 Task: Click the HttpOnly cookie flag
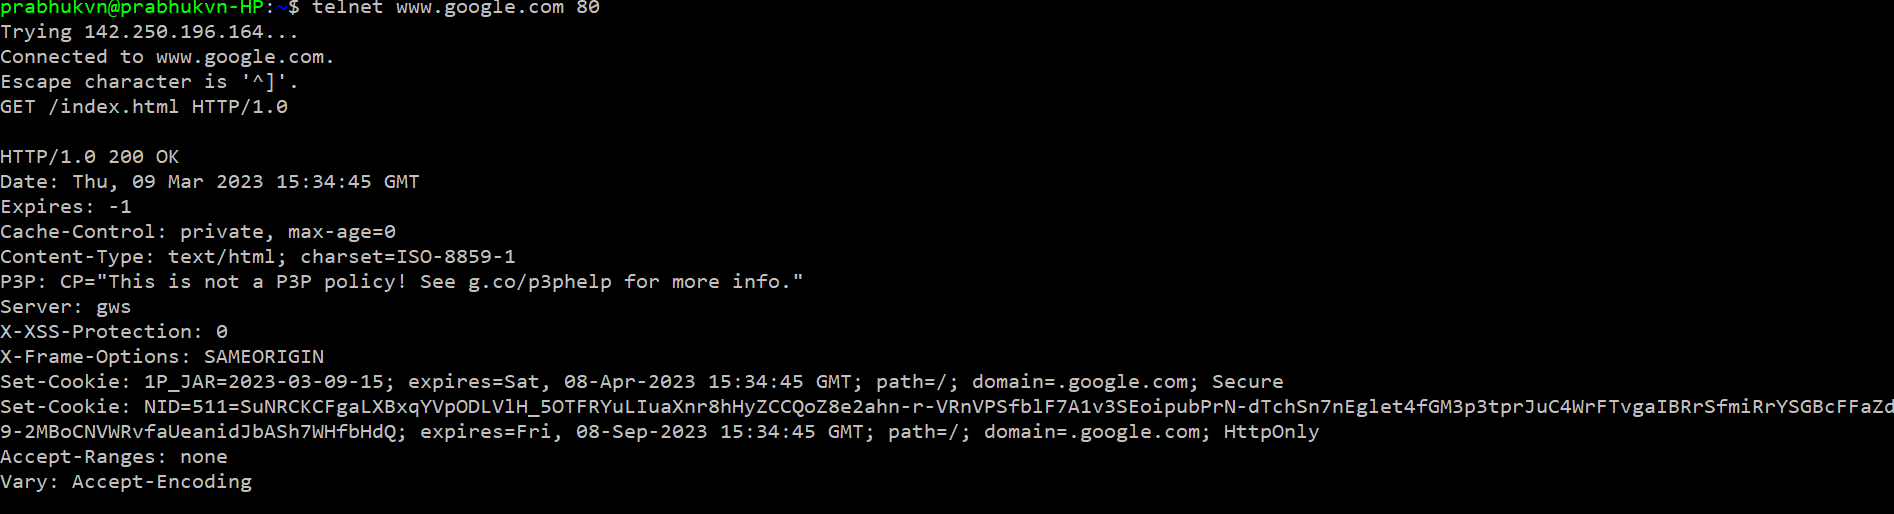click(x=1271, y=432)
